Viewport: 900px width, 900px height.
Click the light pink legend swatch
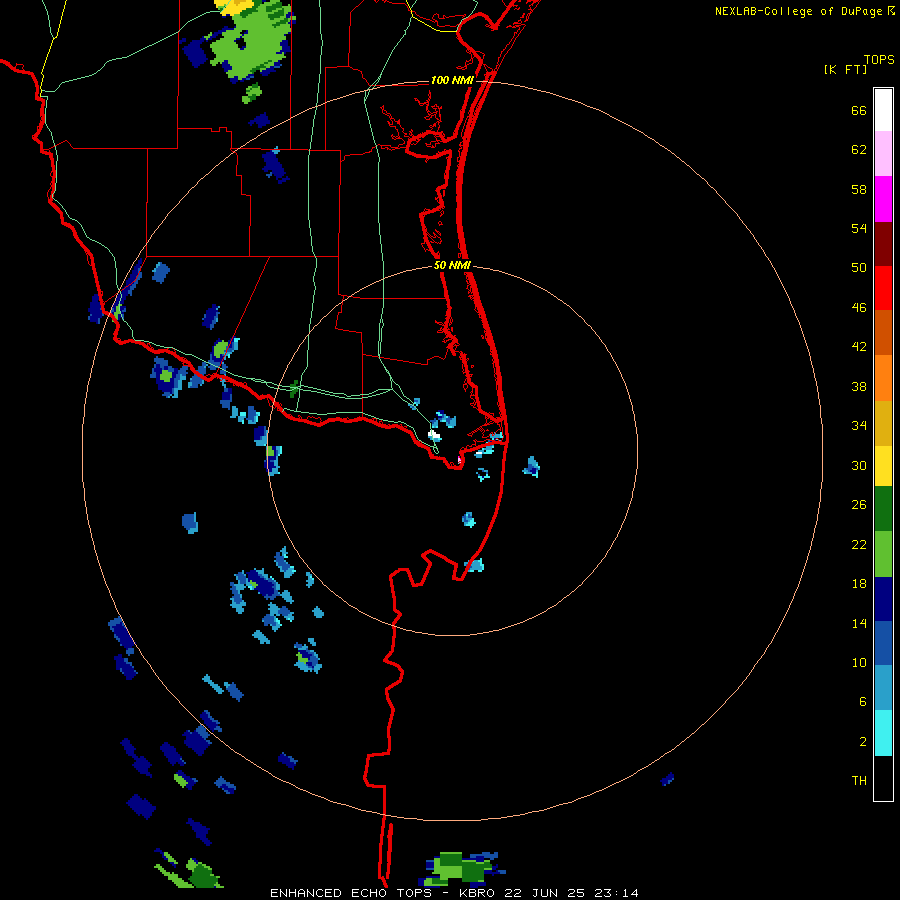point(883,153)
